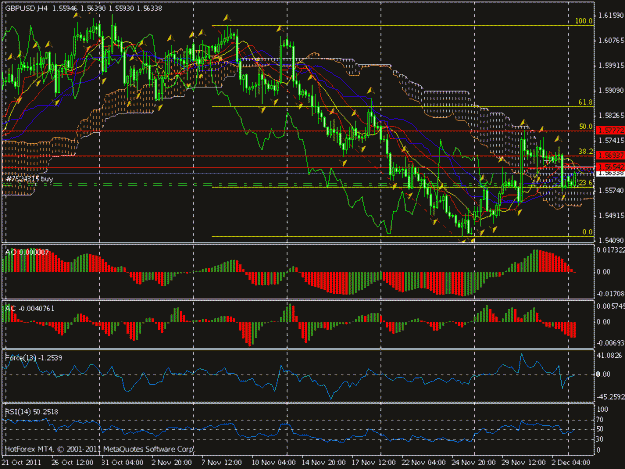Select the 38.2 Fibonacci level label
625x469 pixels.
(586, 151)
